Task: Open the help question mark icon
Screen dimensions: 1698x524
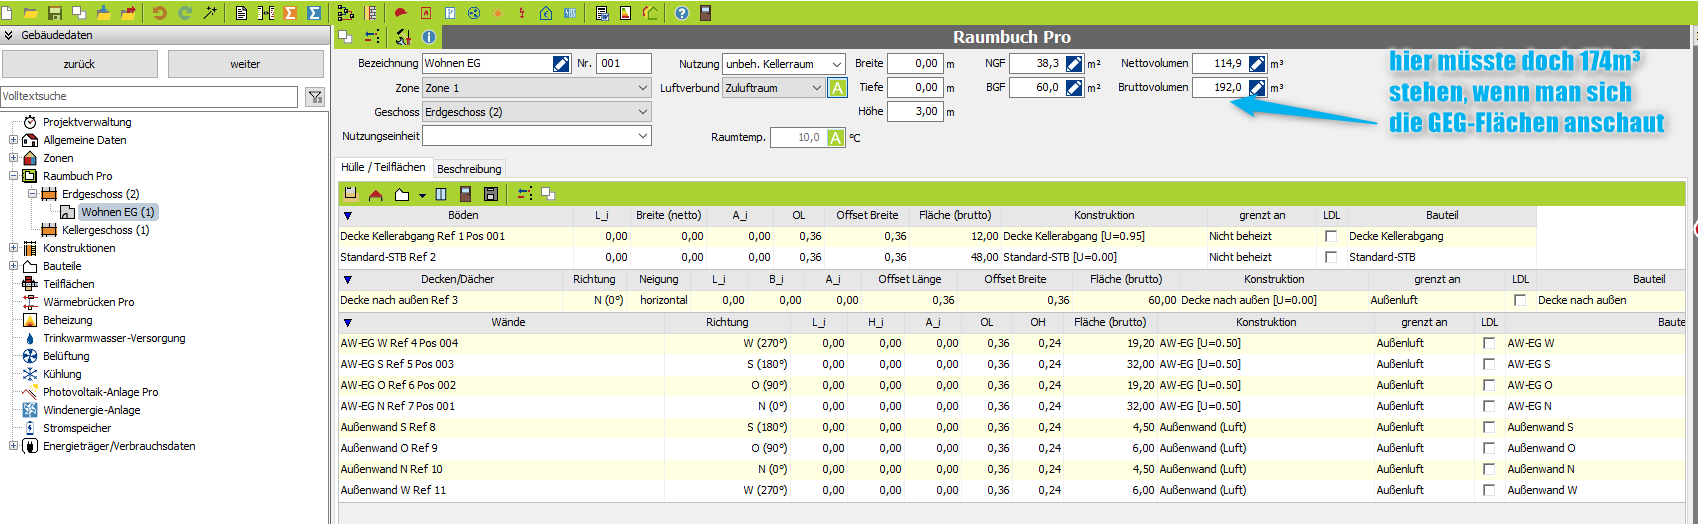Action: [682, 13]
